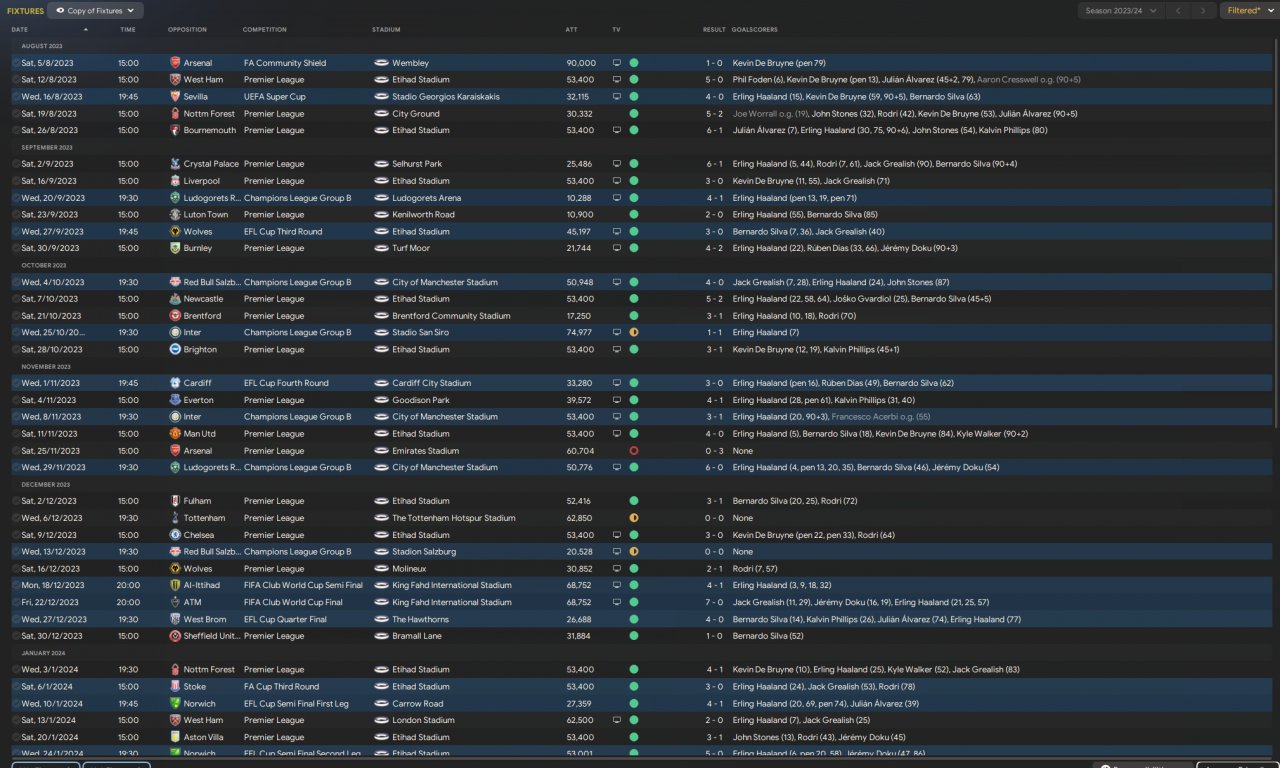This screenshot has height=768, width=1280.
Task: Click the Man Utd club badge
Action: (x=176, y=434)
